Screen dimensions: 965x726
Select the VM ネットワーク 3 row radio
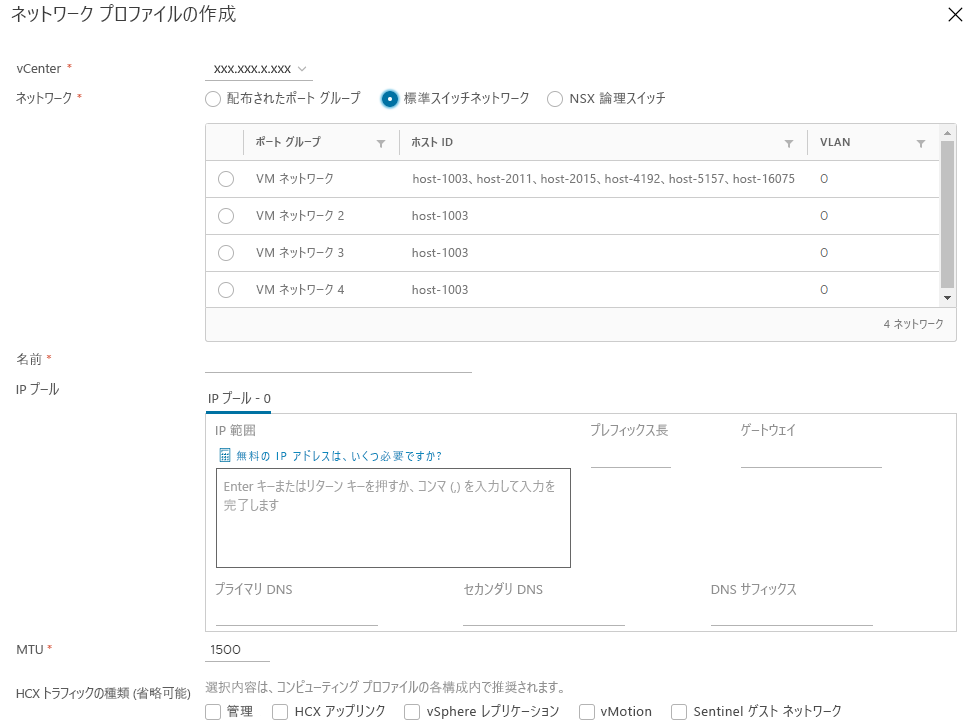click(226, 253)
